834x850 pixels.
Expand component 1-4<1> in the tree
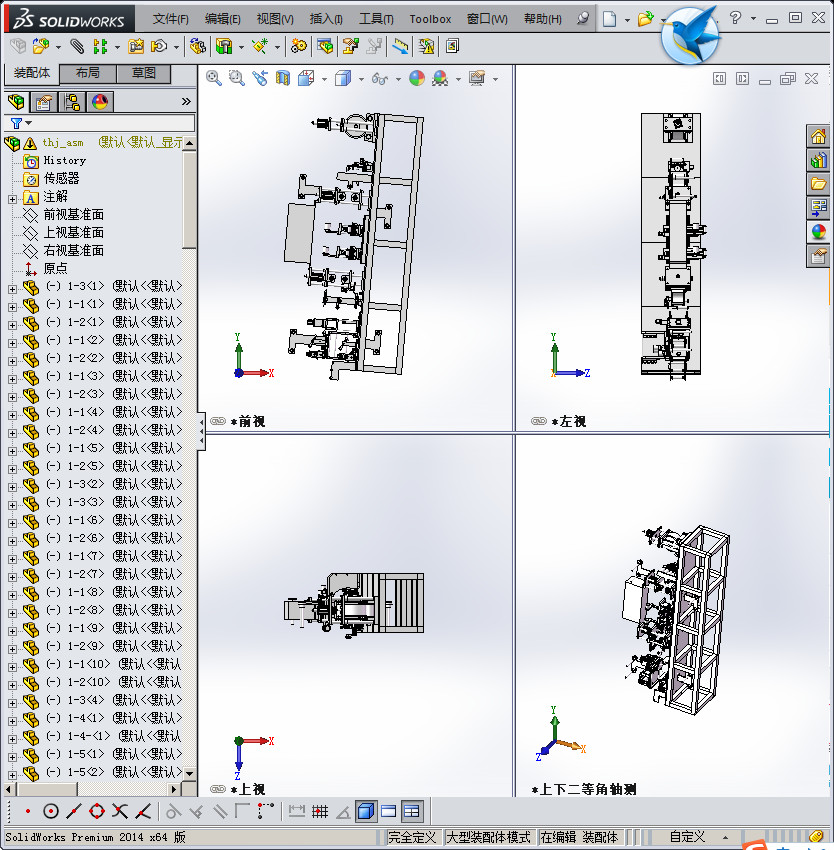coord(12,721)
